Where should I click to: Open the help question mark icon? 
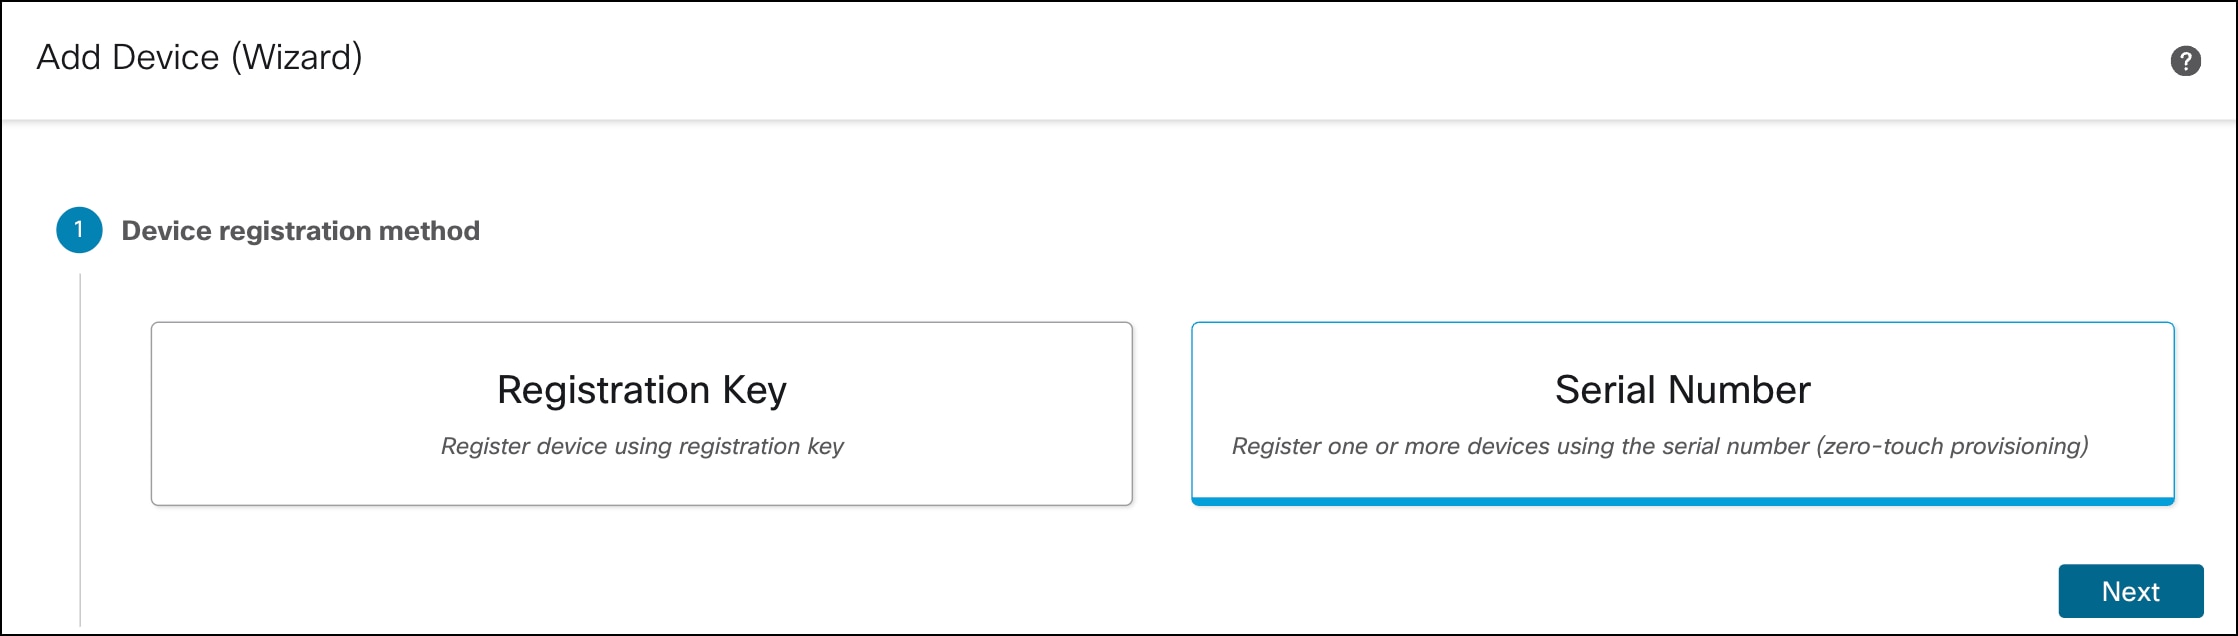pos(2185,61)
